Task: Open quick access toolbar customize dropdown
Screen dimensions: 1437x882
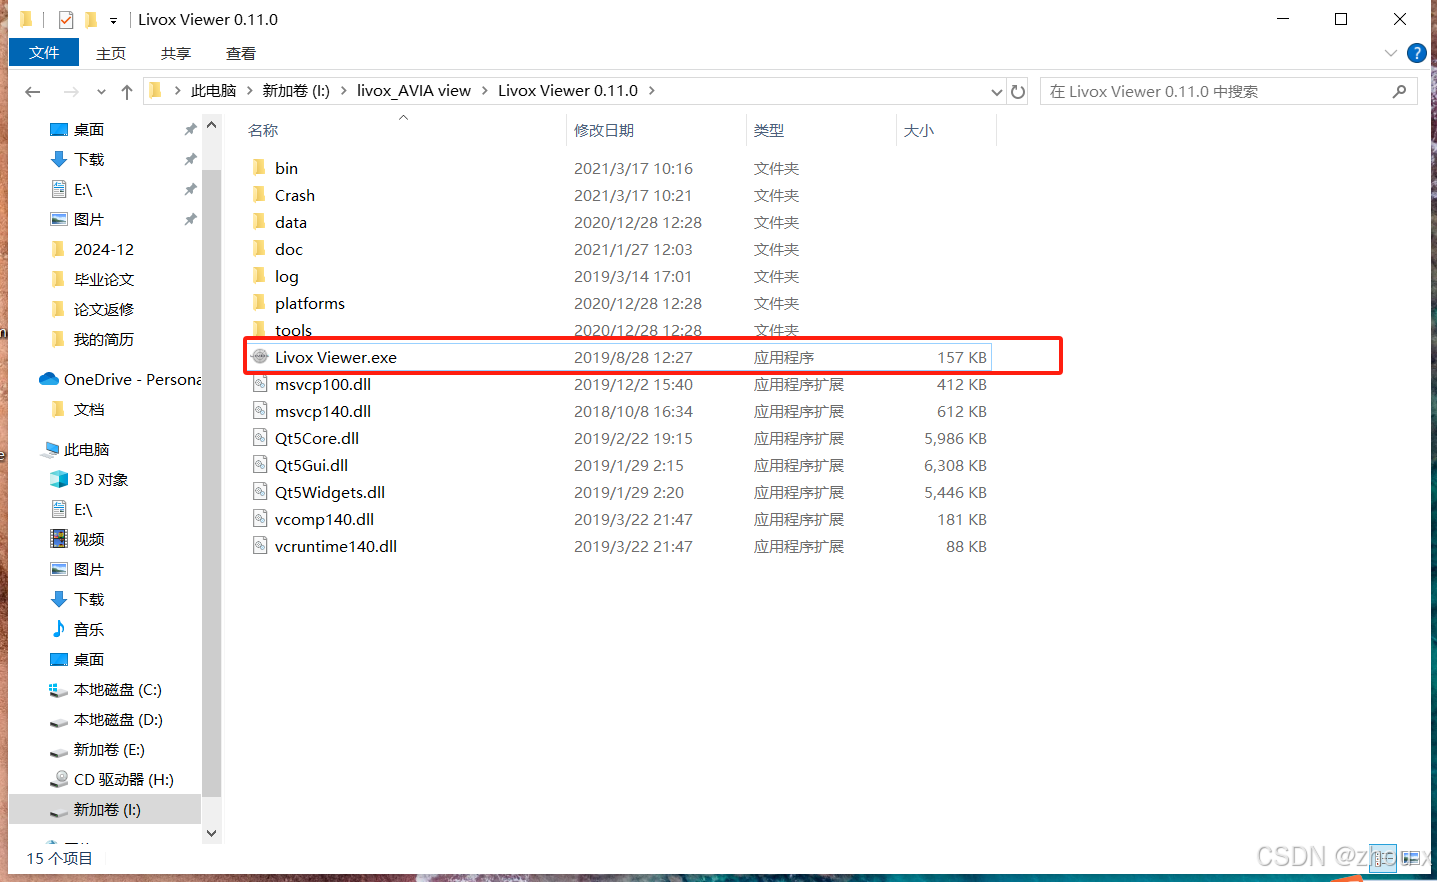Action: 113,20
